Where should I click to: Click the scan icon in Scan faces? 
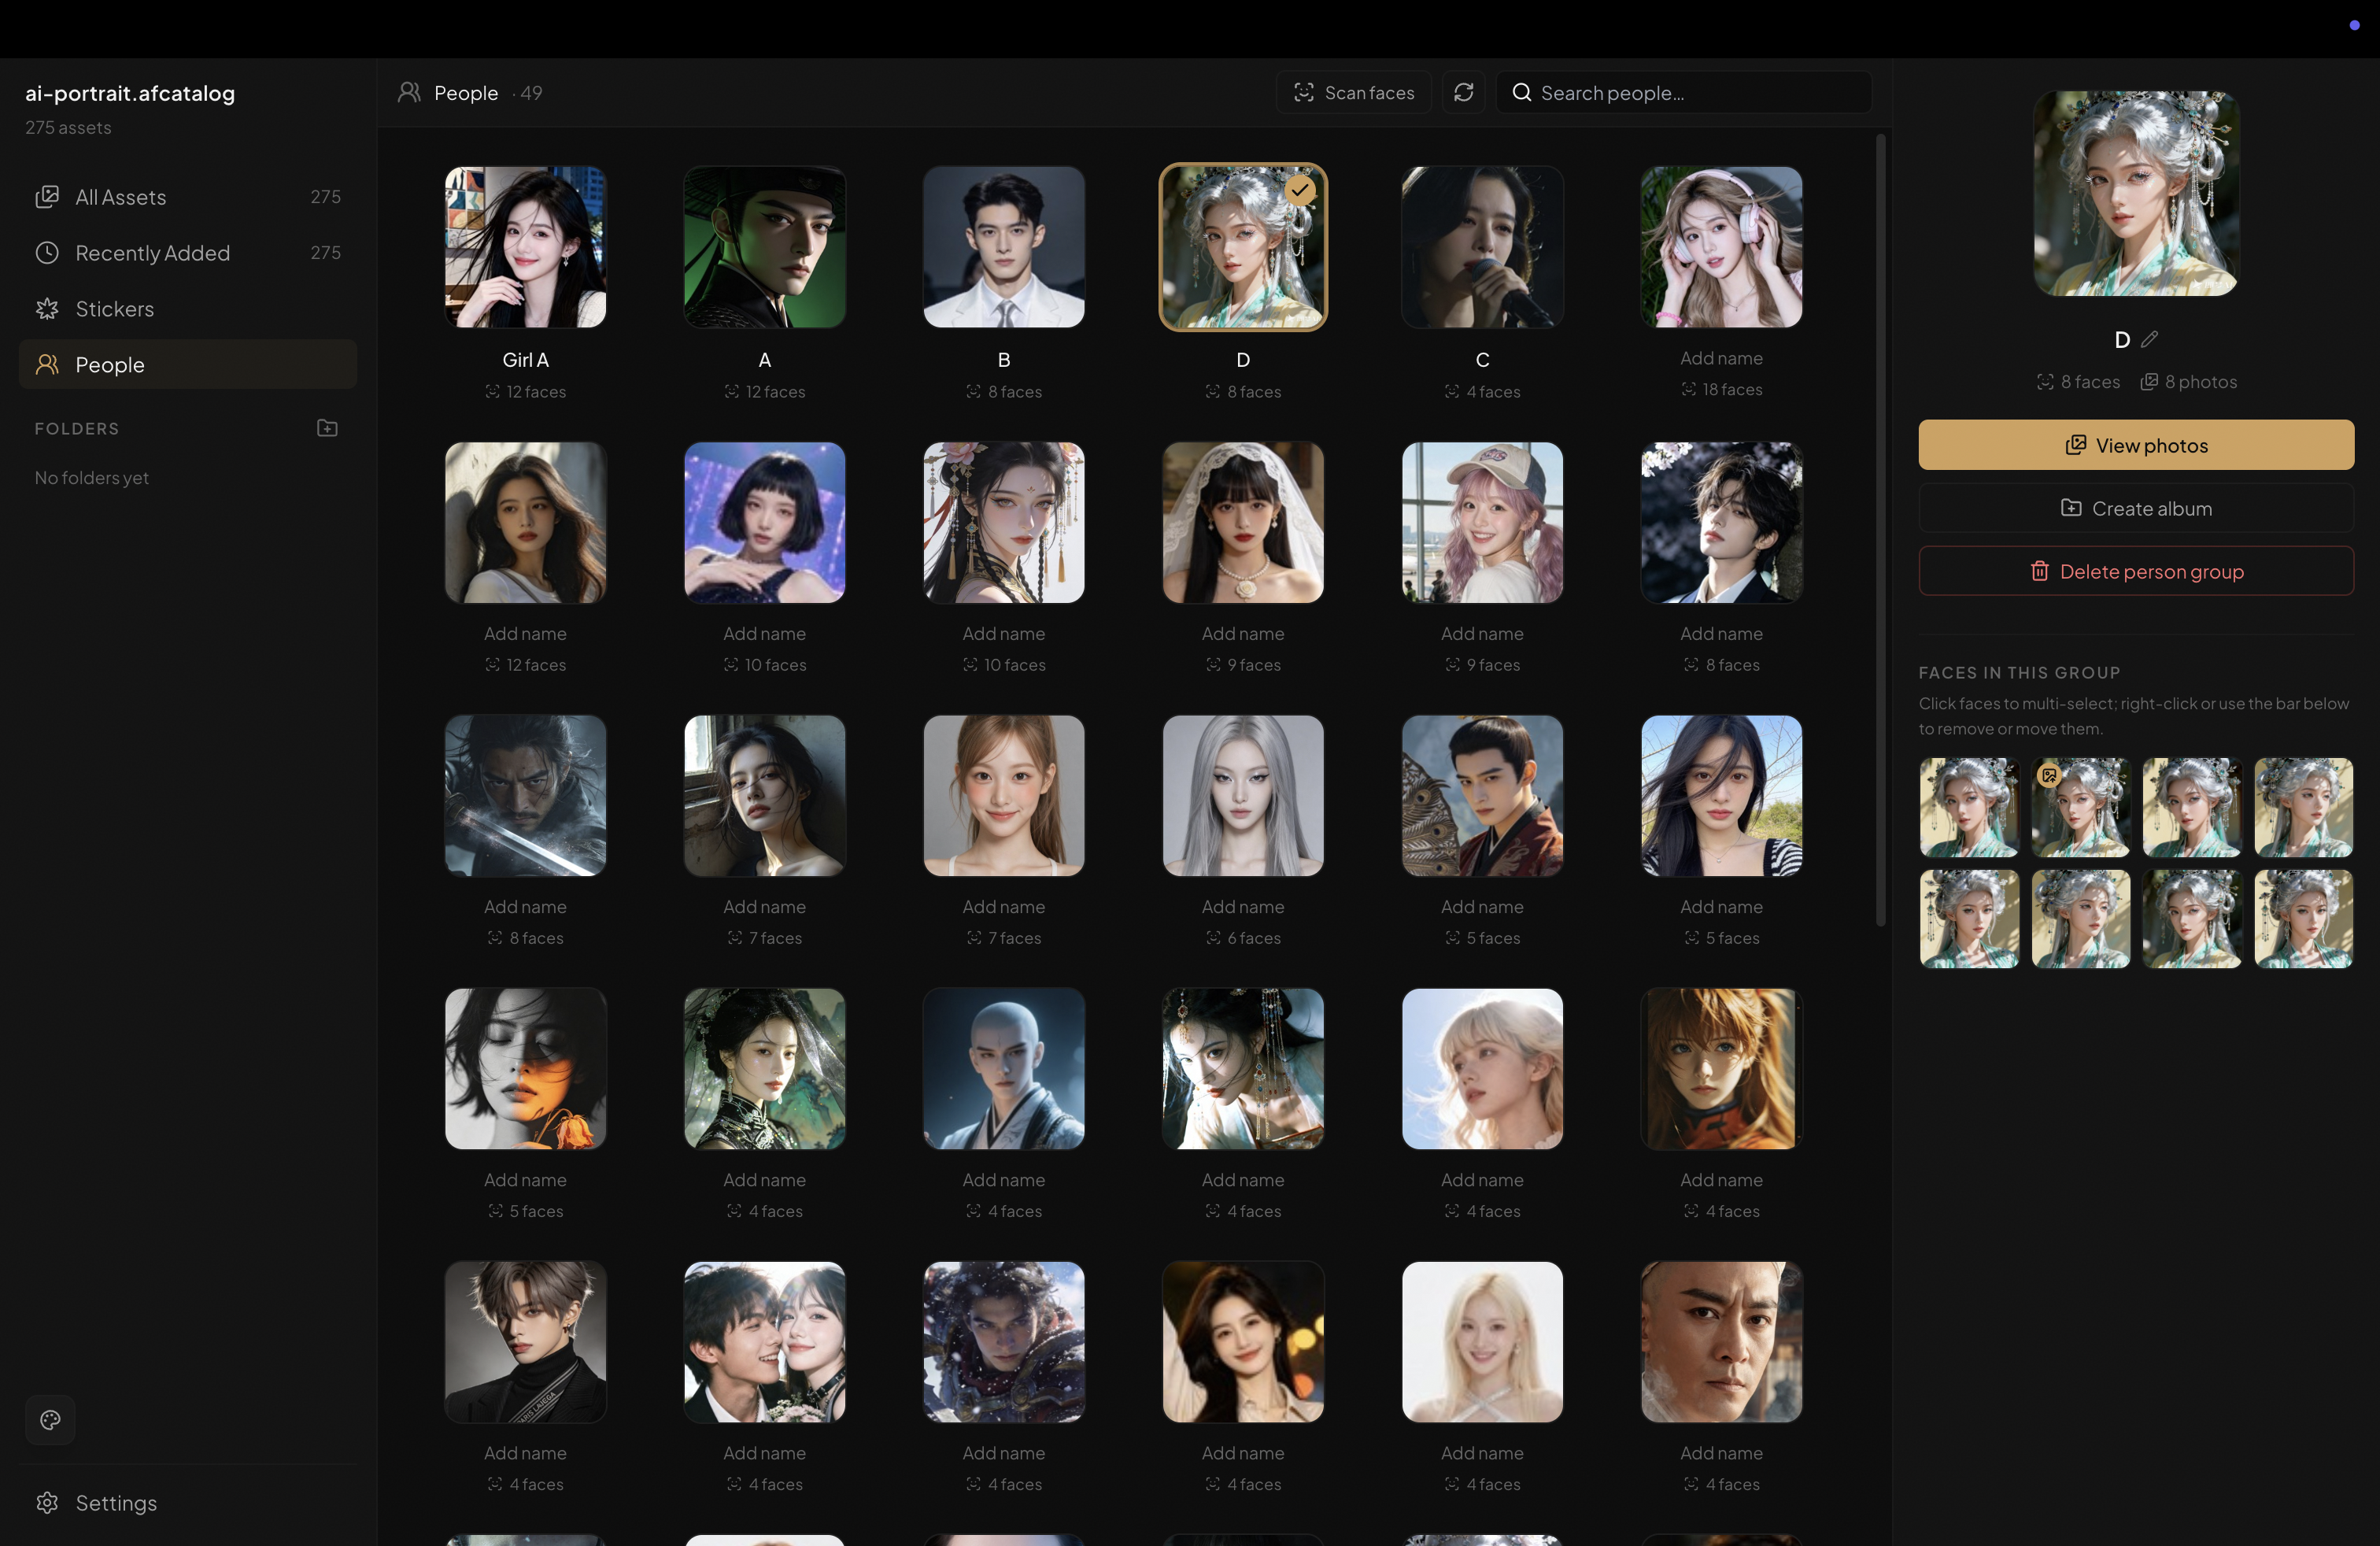click(1303, 92)
